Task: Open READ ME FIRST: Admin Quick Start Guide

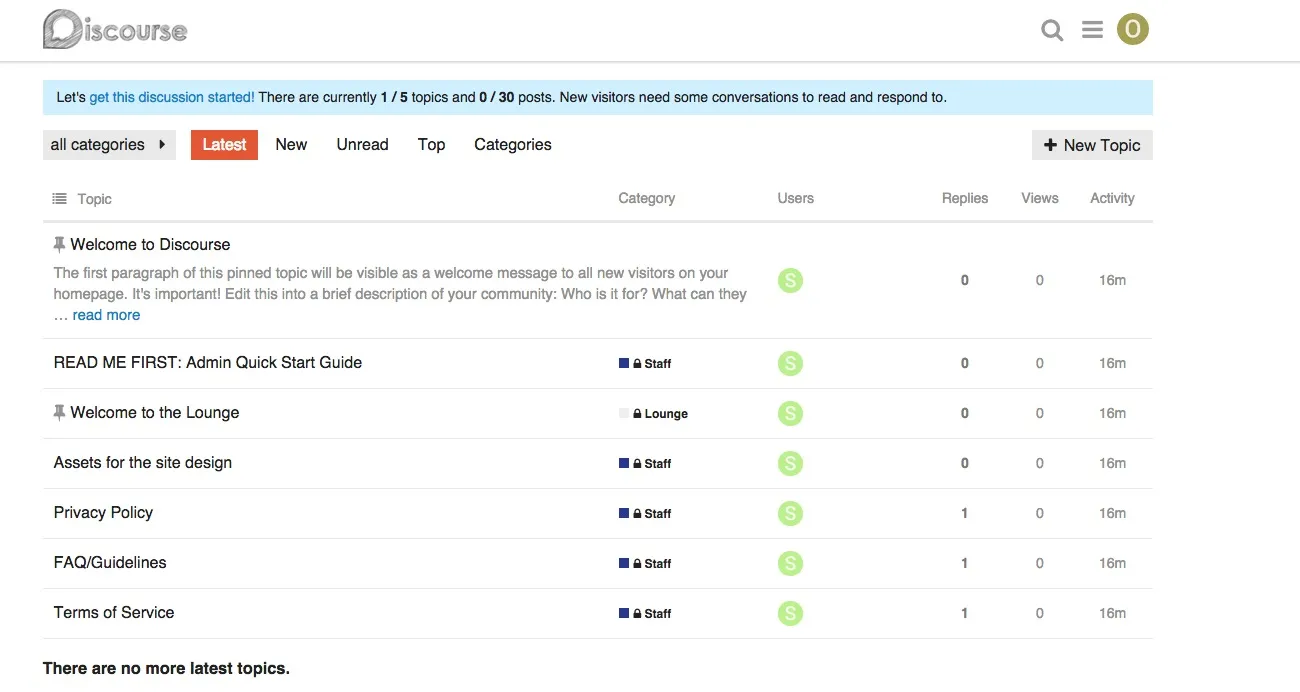Action: [x=208, y=363]
